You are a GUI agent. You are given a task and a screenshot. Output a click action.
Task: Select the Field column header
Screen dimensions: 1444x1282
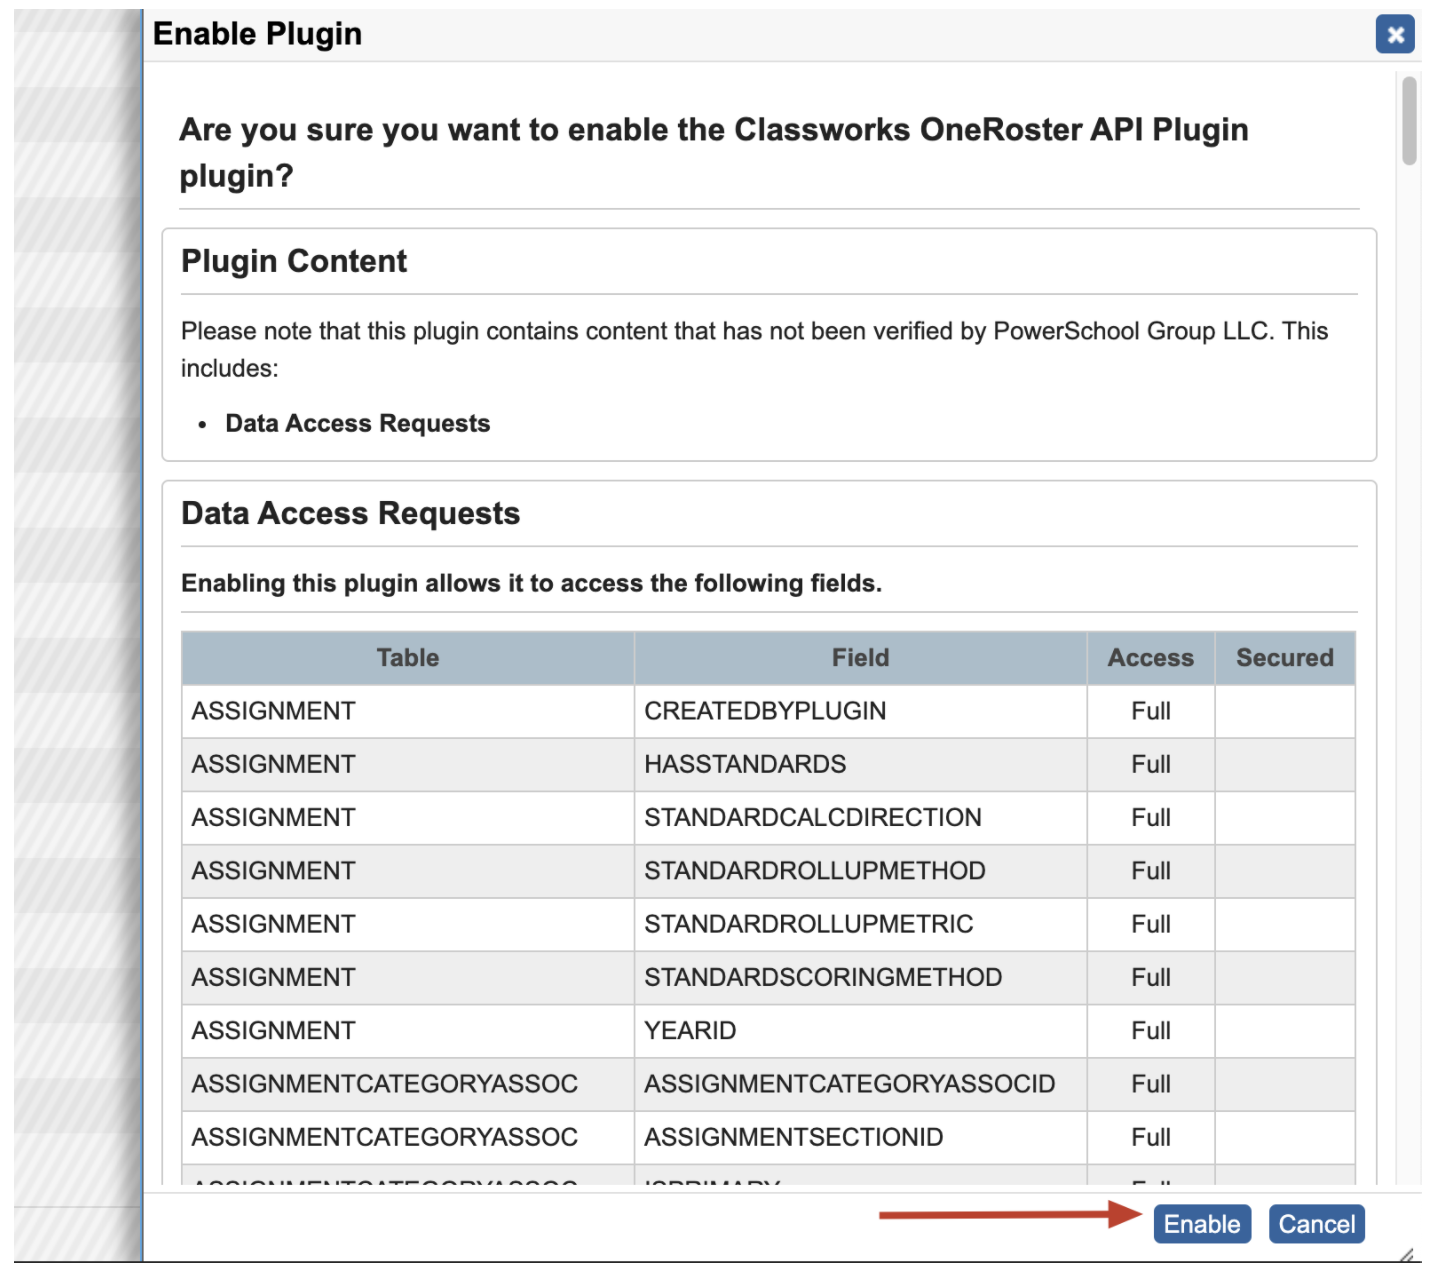pos(860,657)
